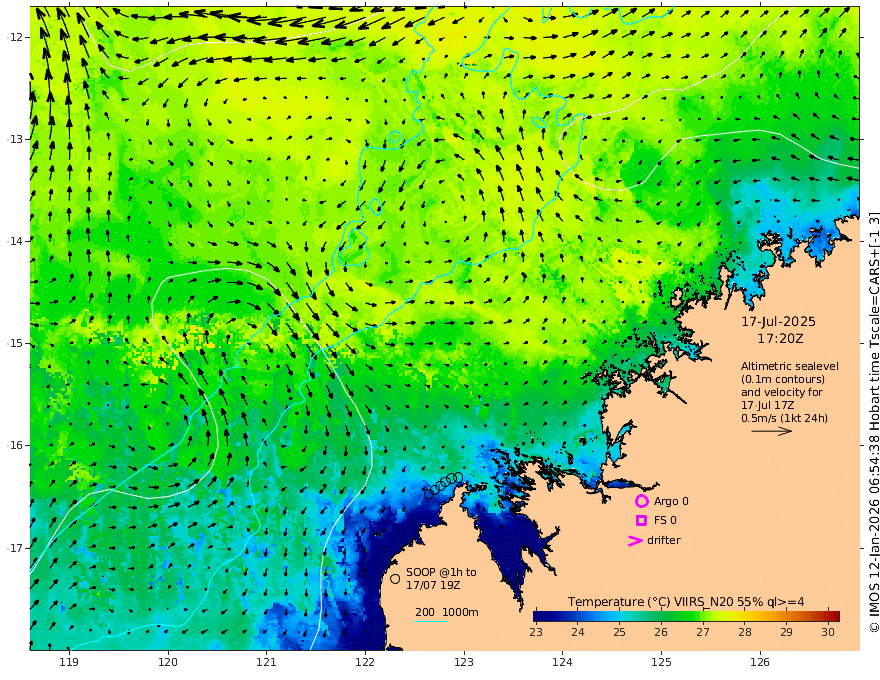
Task: Click the magenta drifter arrowhead legend symbol
Action: tap(635, 541)
